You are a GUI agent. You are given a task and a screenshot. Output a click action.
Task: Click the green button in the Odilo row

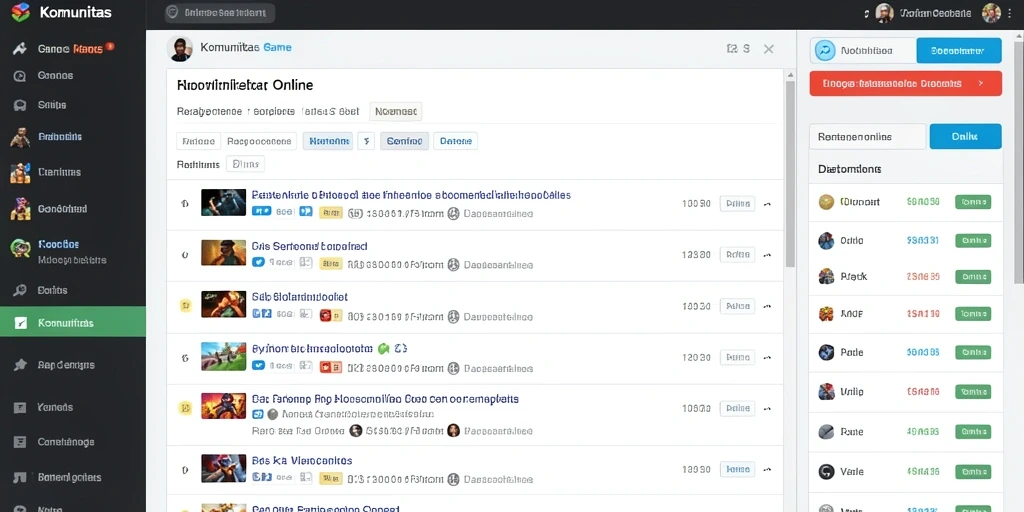pos(973,240)
